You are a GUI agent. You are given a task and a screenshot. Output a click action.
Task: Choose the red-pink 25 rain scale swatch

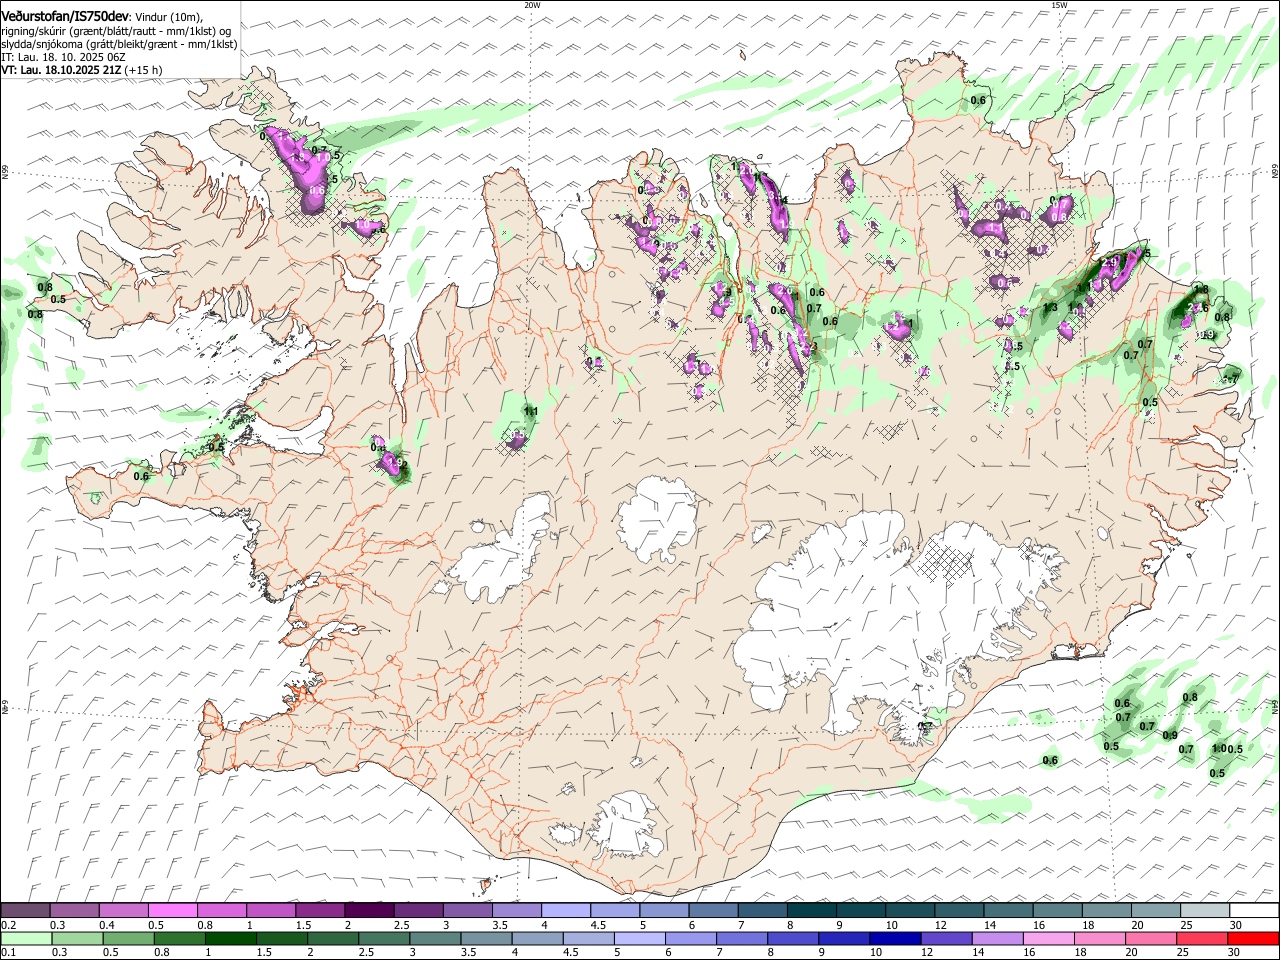(1201, 938)
